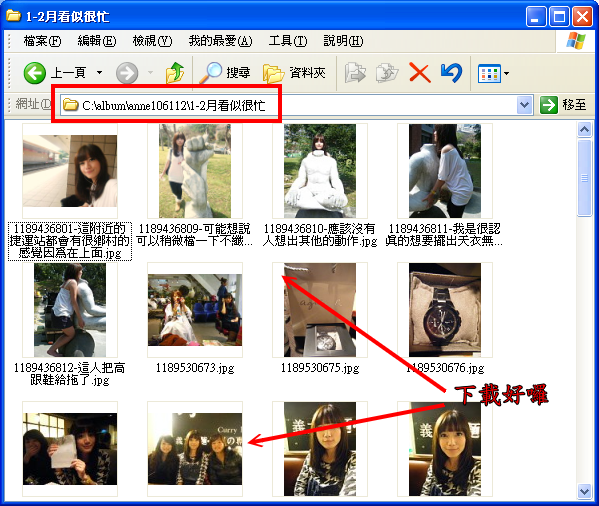This screenshot has height=506, width=599.
Task: Open the 我的最愛(A) menu
Action: (x=220, y=40)
